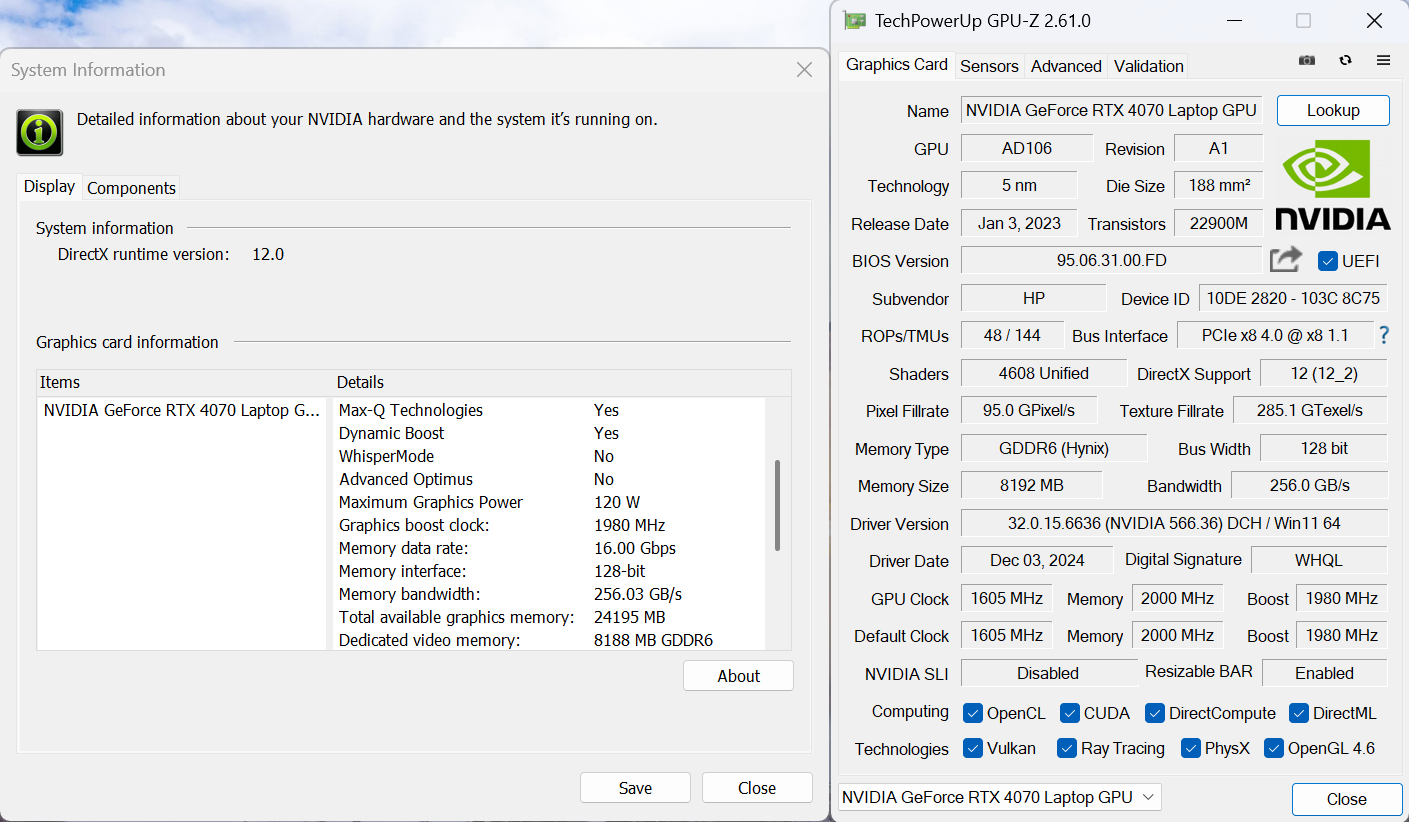The height and width of the screenshot is (822, 1409).
Task: Toggle the CUDA checkbox
Action: (1070, 713)
